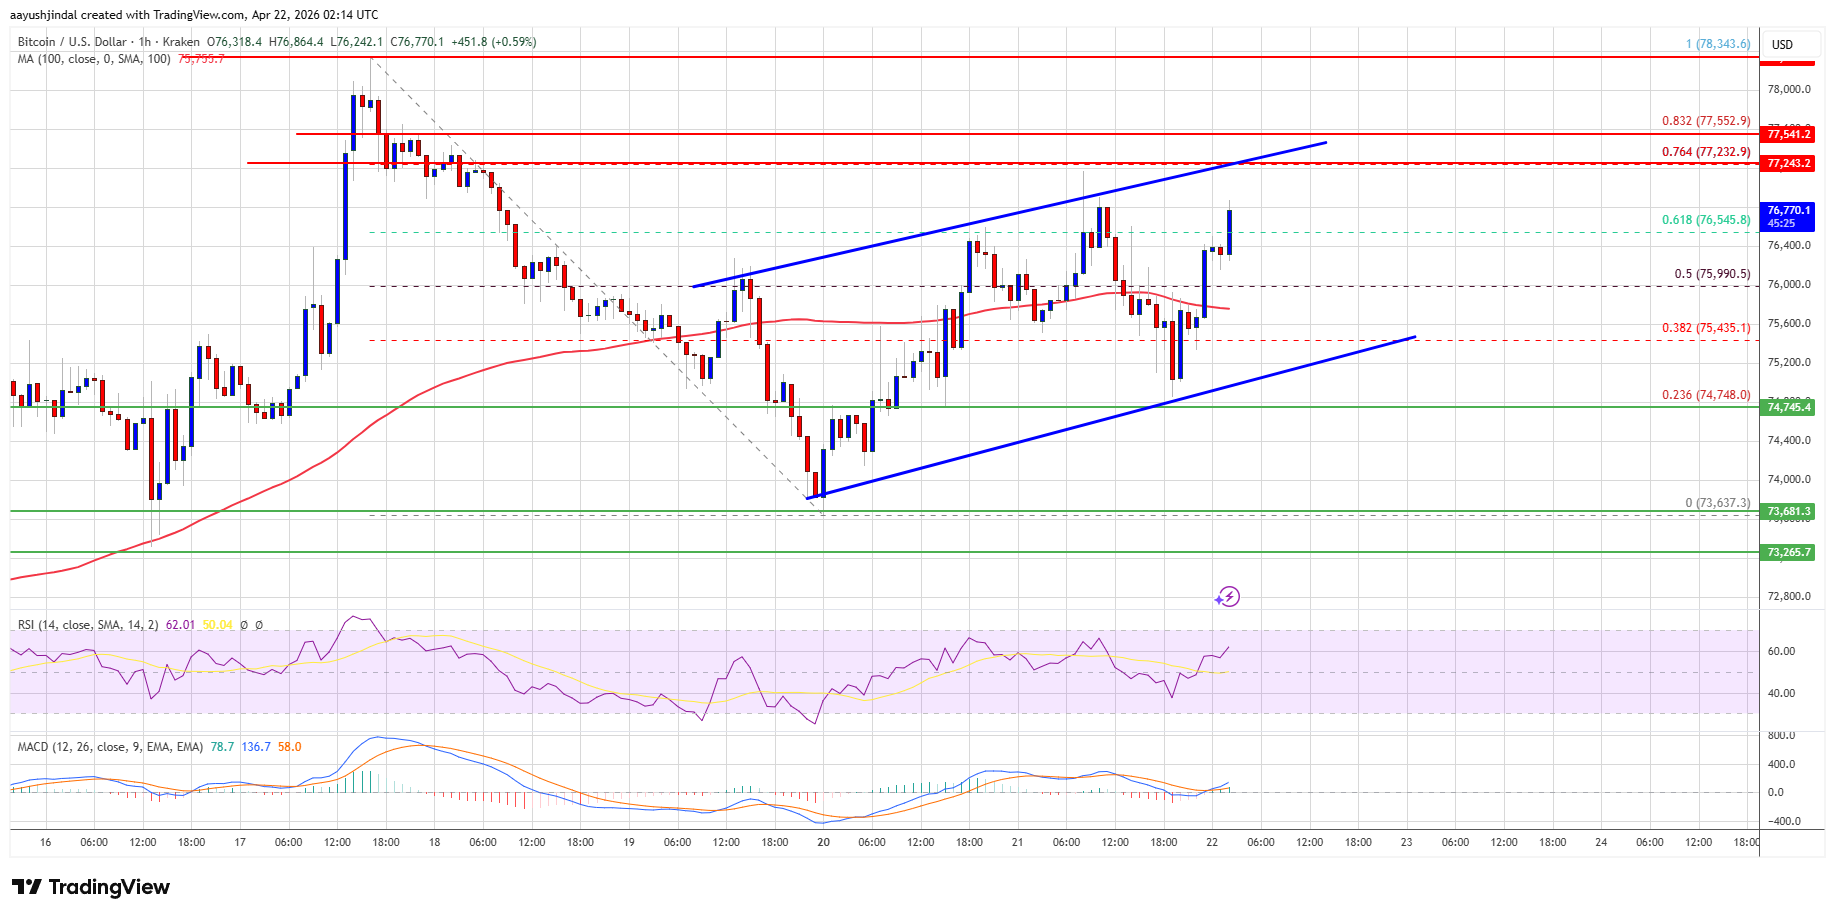Viewport: 1835px width, 917px height.
Task: Select the green 74,745.4 support label
Action: tap(1788, 407)
